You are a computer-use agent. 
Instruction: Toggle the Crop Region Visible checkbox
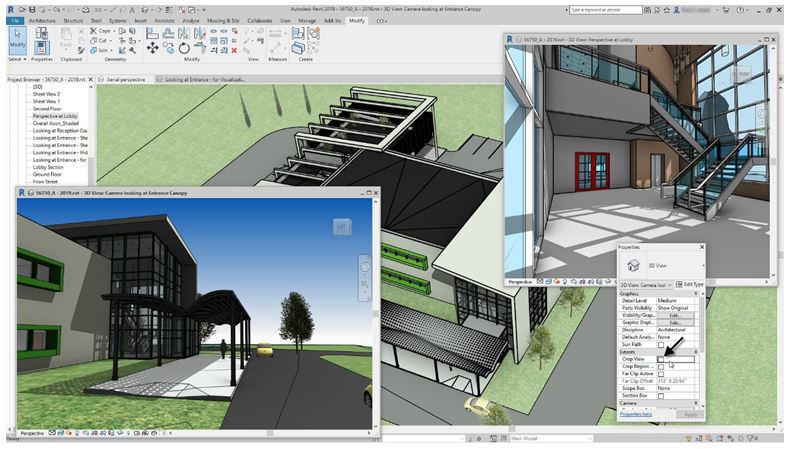[x=661, y=367]
